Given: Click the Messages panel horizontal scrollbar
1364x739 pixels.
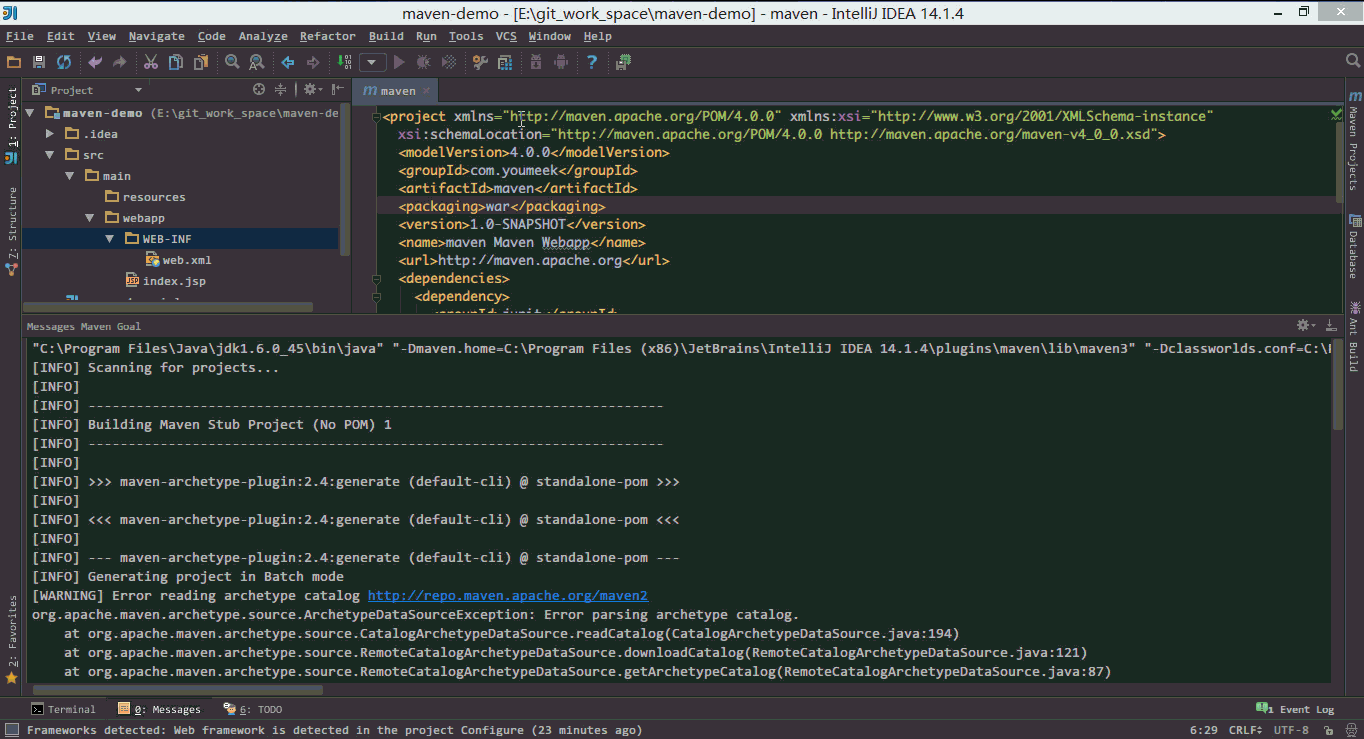Looking at the screenshot, I should [x=178, y=690].
